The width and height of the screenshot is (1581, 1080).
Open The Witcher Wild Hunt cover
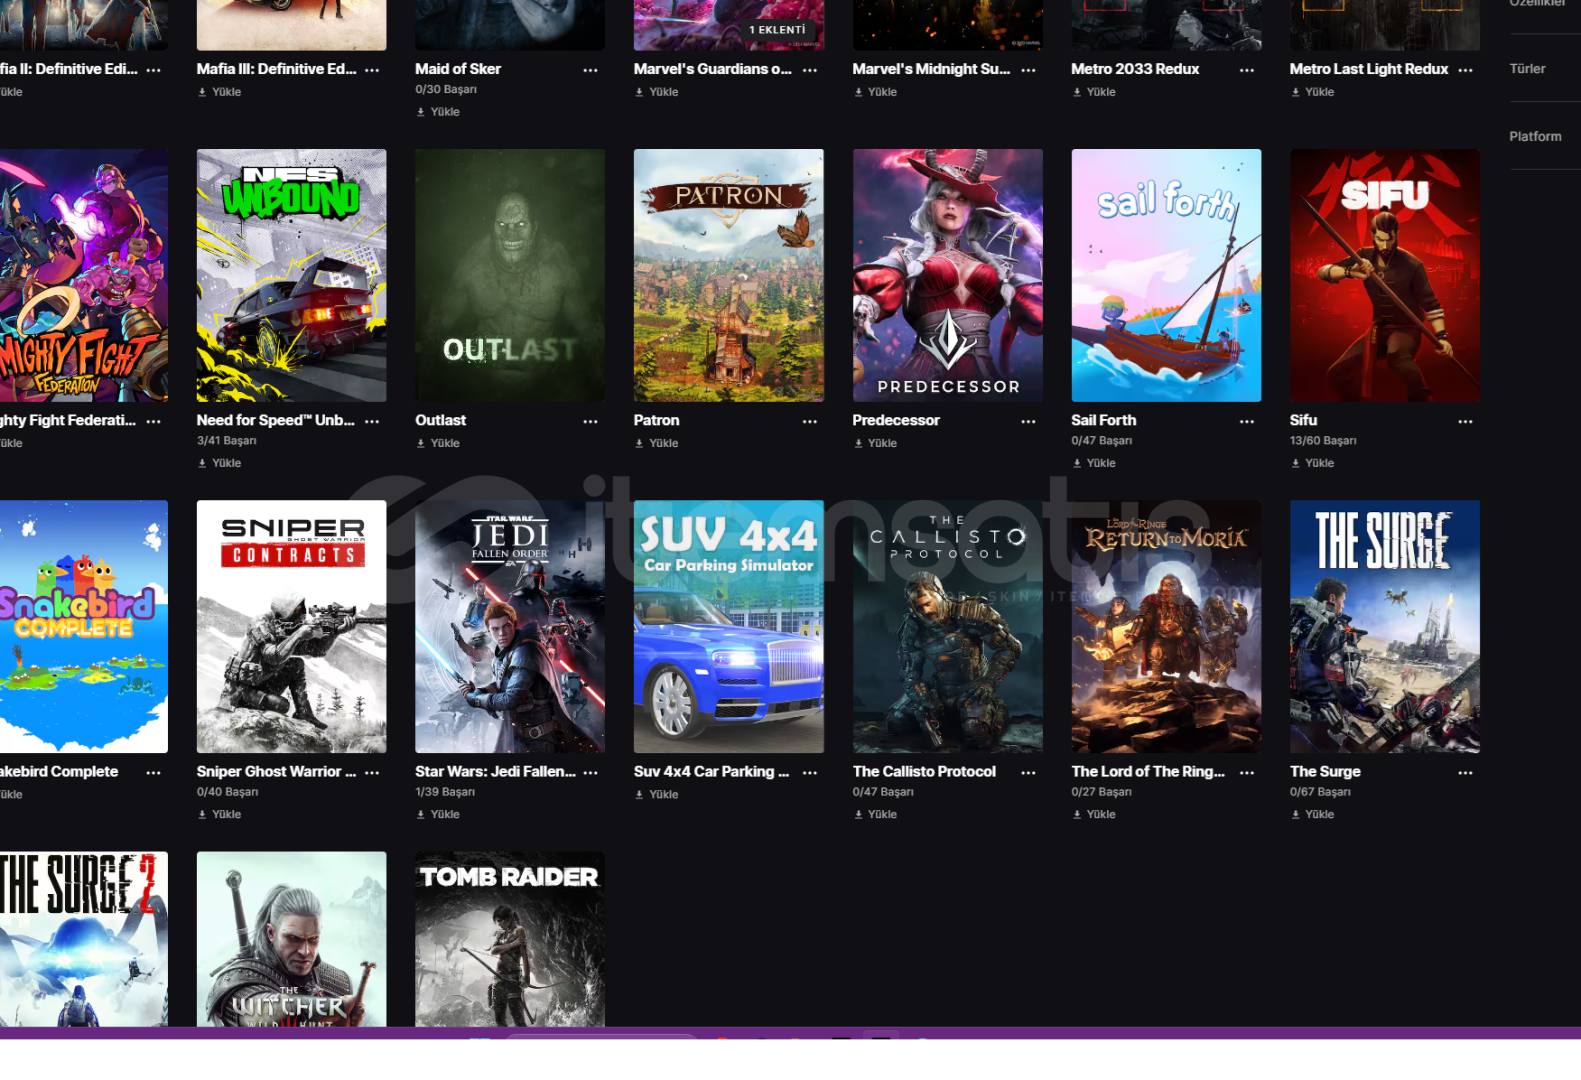point(291,938)
